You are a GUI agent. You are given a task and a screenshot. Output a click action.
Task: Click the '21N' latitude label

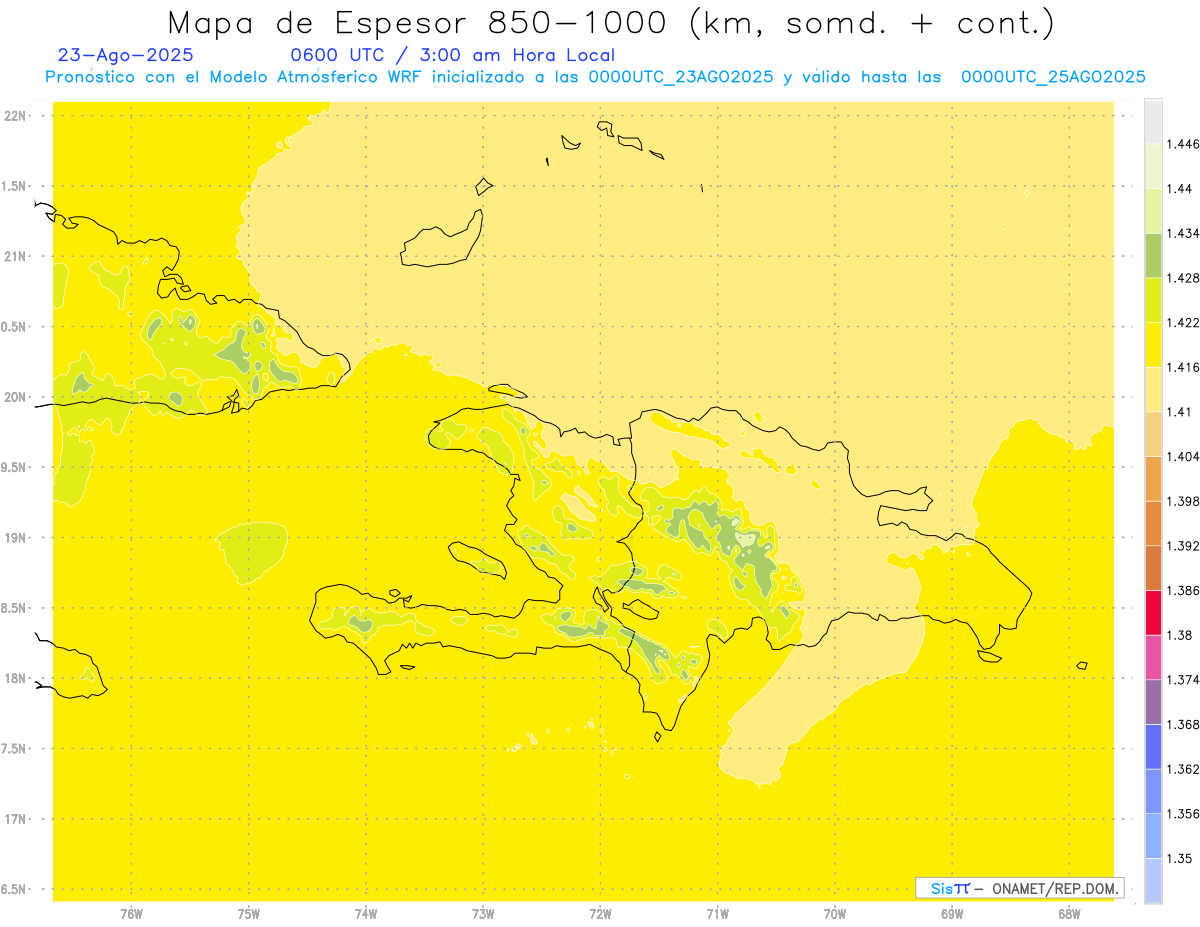coord(17,256)
